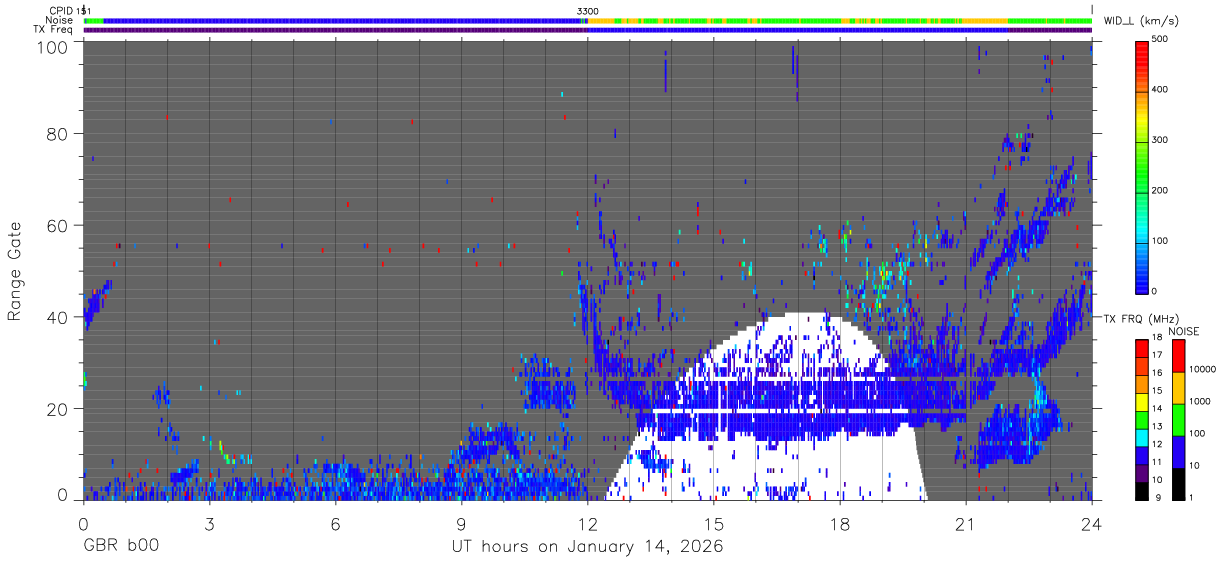
Task: Click the Noise row label
Action: click(x=60, y=20)
